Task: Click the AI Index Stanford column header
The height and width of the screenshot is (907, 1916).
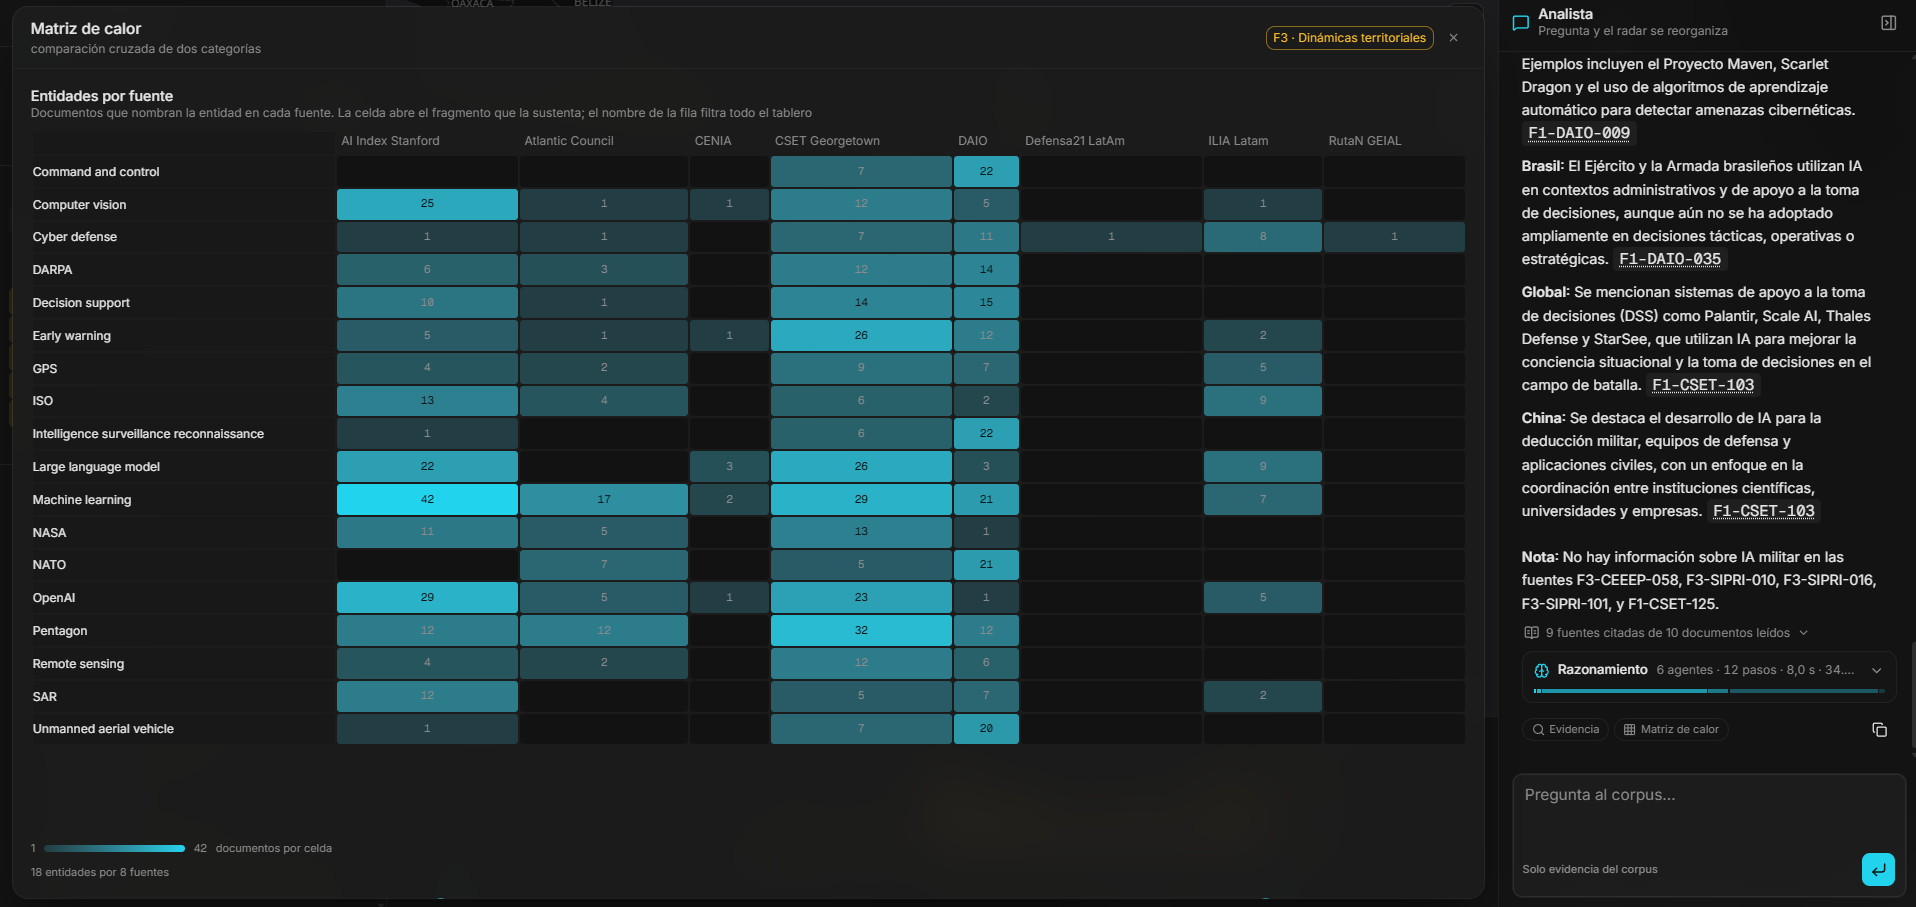Action: (x=390, y=141)
